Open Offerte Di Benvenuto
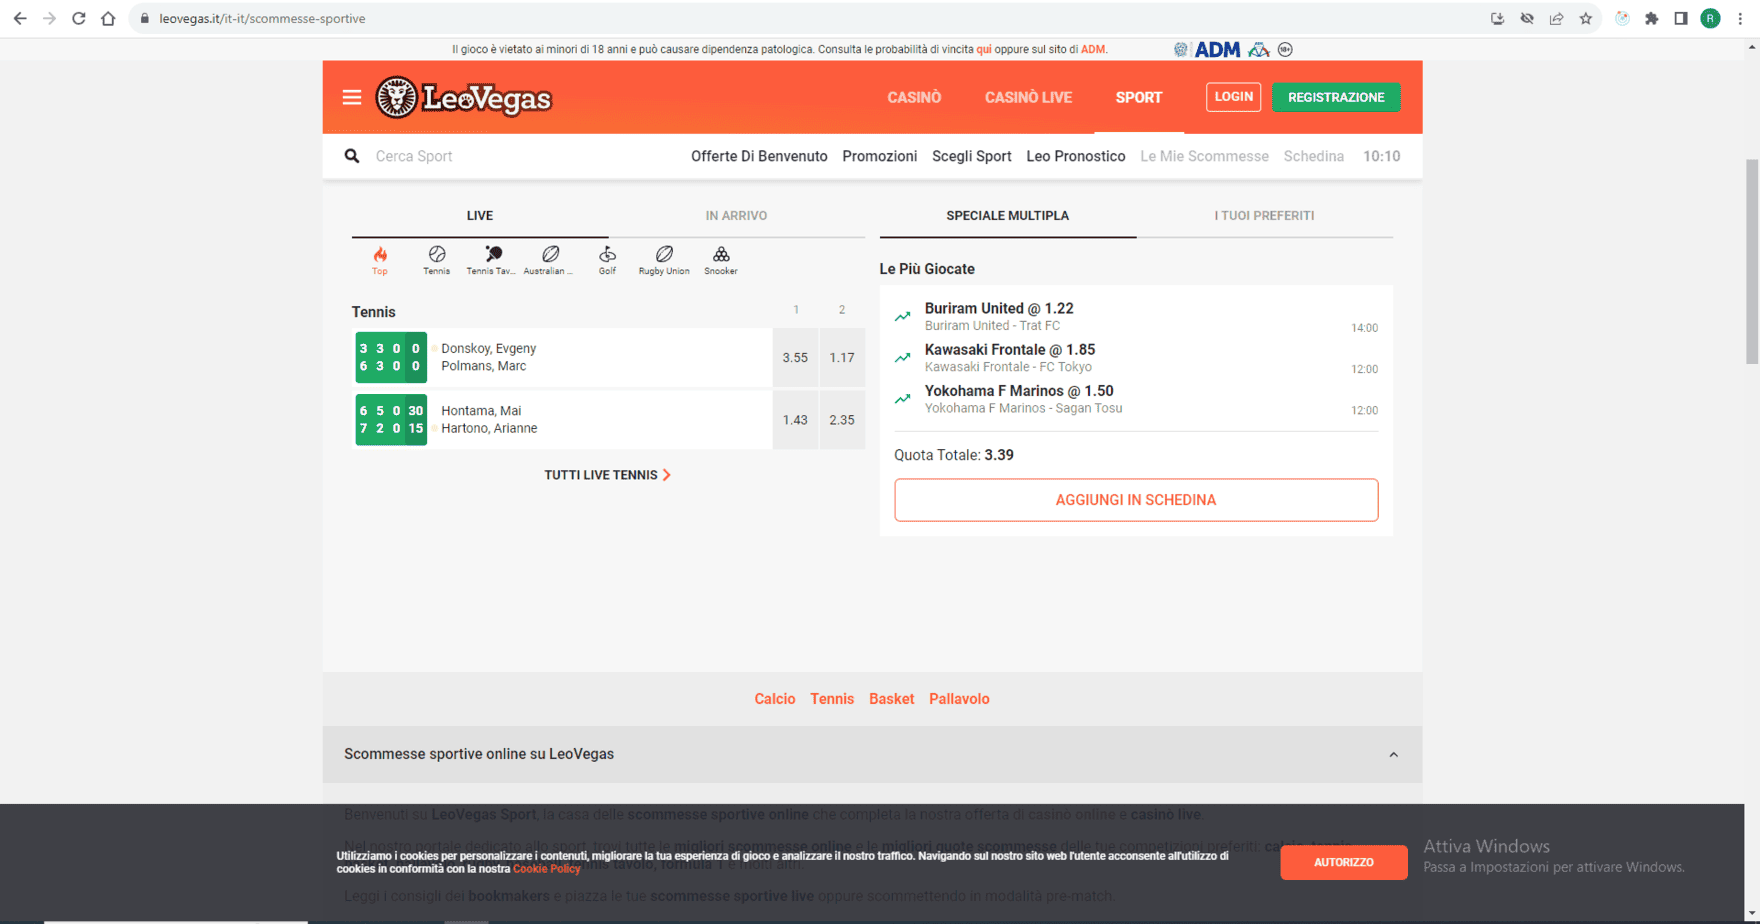 [759, 156]
